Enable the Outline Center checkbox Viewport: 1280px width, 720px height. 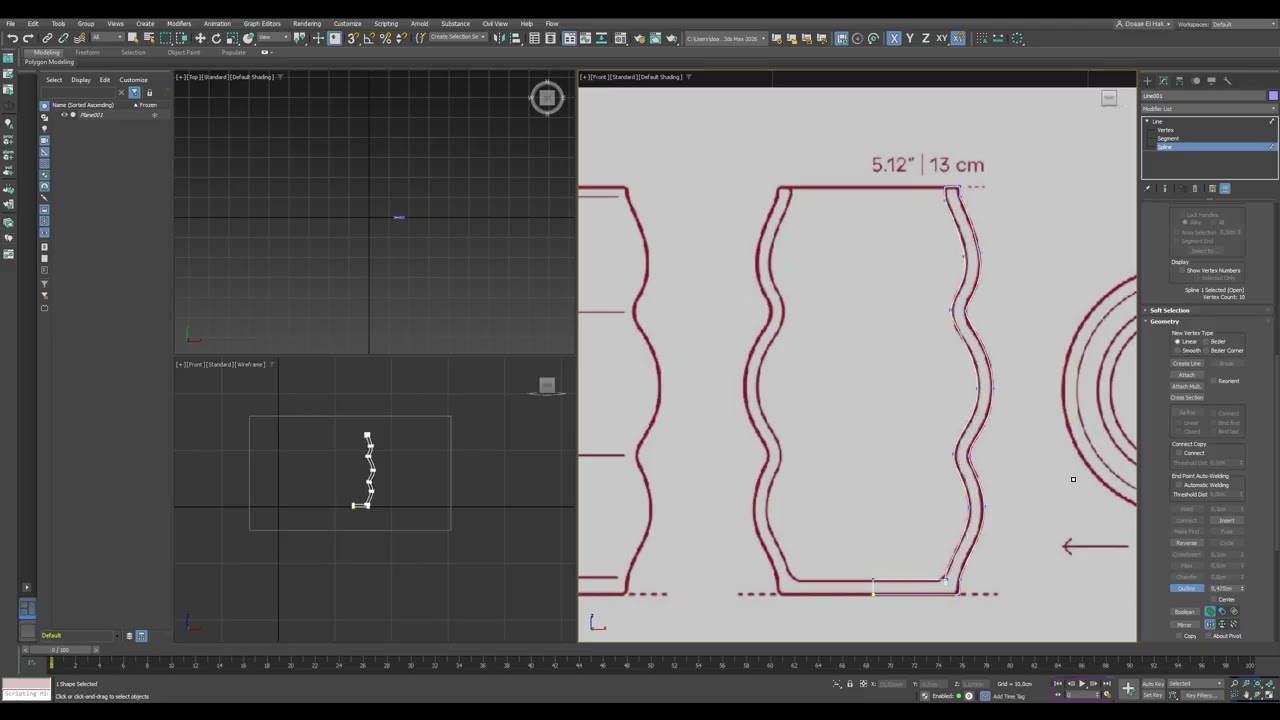pyautogui.click(x=1213, y=599)
